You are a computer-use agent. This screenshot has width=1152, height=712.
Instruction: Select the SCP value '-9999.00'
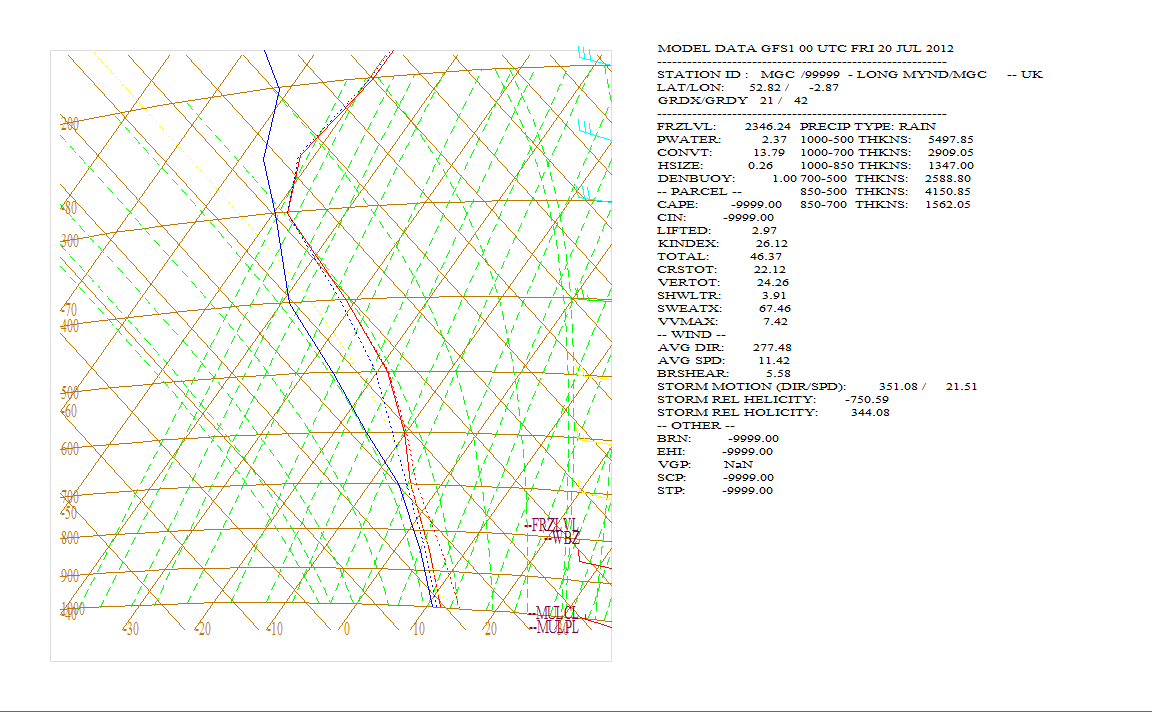point(748,478)
